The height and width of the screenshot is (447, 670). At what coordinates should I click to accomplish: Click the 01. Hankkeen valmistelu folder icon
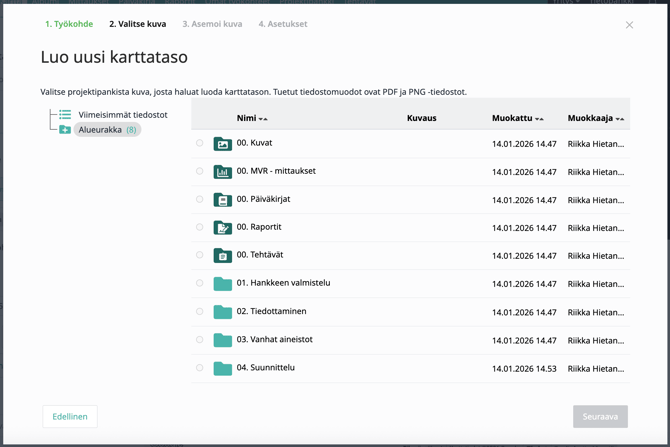222,284
